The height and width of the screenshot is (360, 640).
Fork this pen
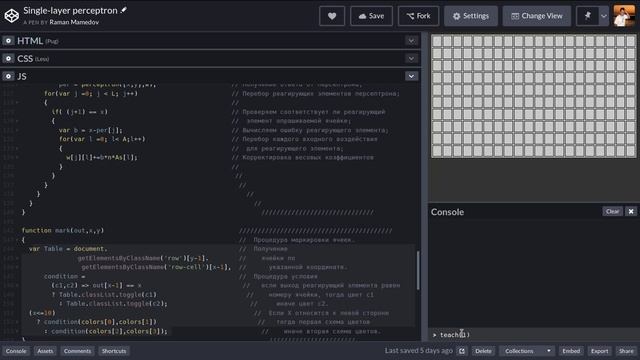[x=418, y=16]
